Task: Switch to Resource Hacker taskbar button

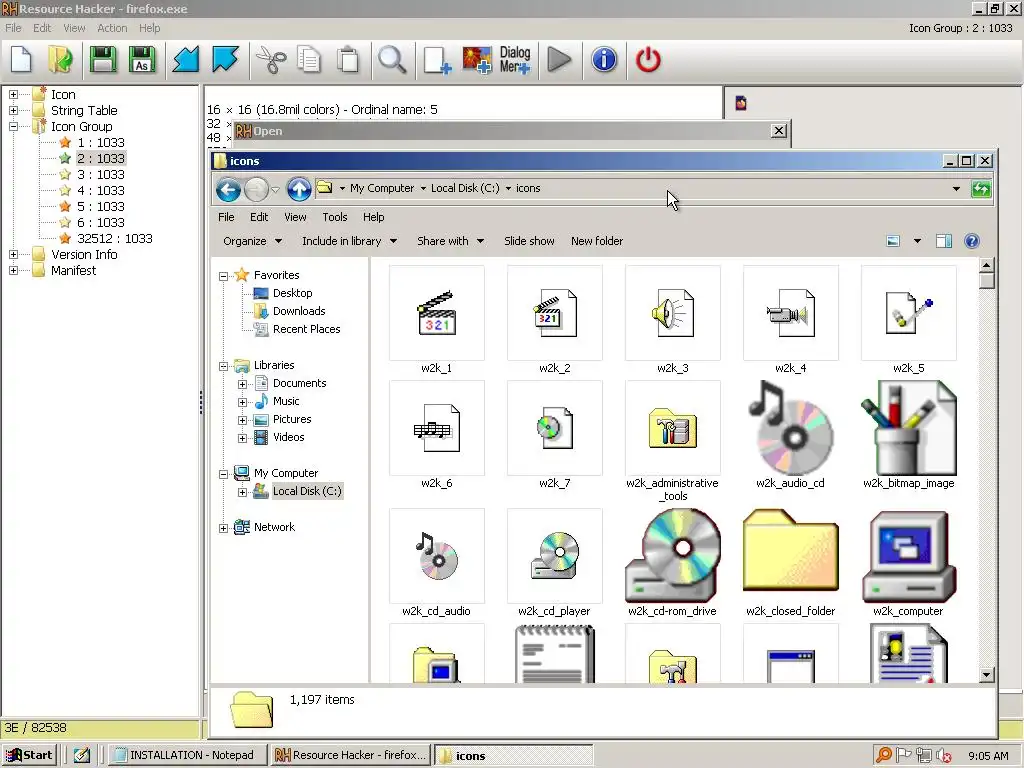Action: pos(351,755)
